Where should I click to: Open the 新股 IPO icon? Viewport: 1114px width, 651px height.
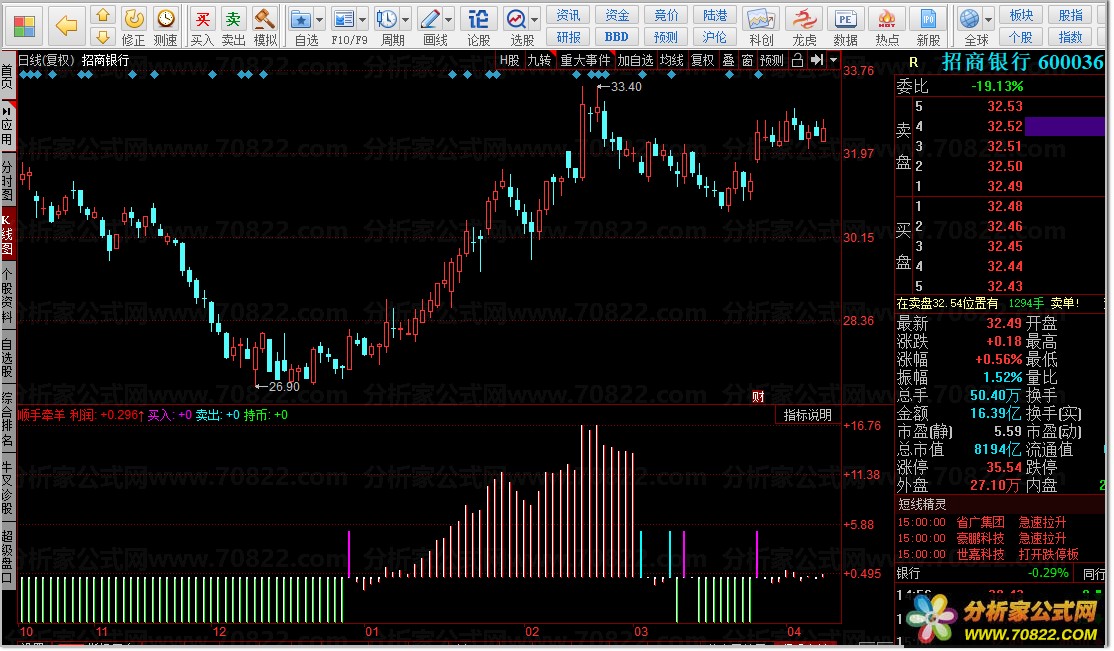[928, 19]
